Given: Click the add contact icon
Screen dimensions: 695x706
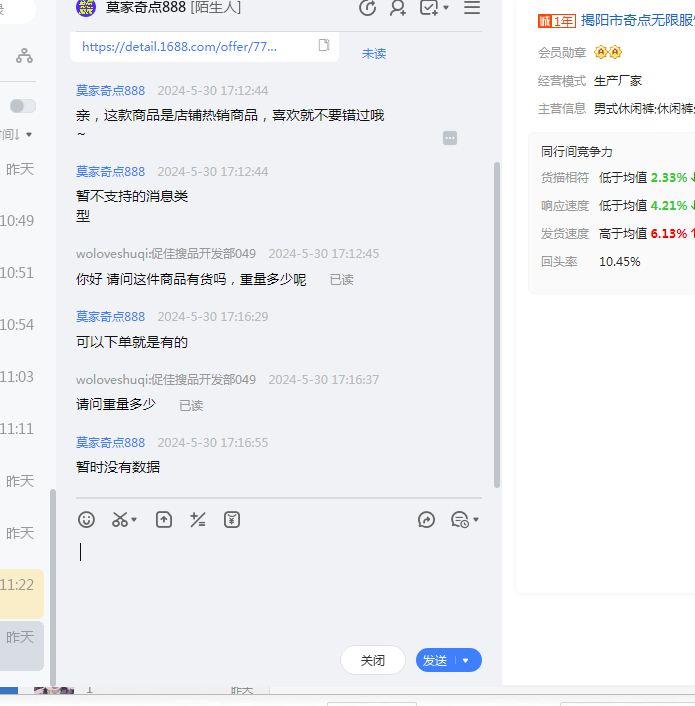Looking at the screenshot, I should (x=398, y=8).
